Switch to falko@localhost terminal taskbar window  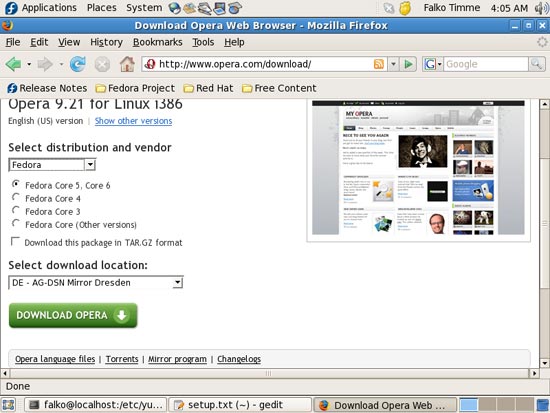coord(96,405)
